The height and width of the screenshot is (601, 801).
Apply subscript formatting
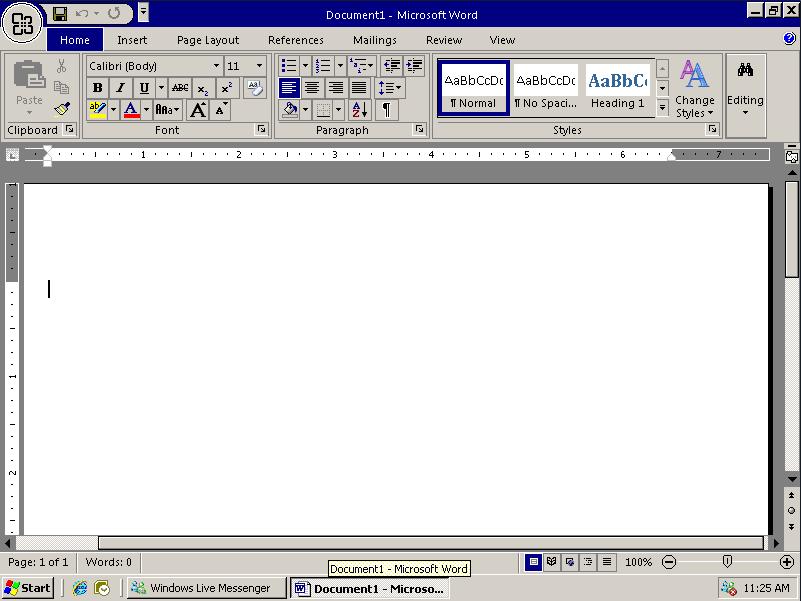pyautogui.click(x=203, y=87)
